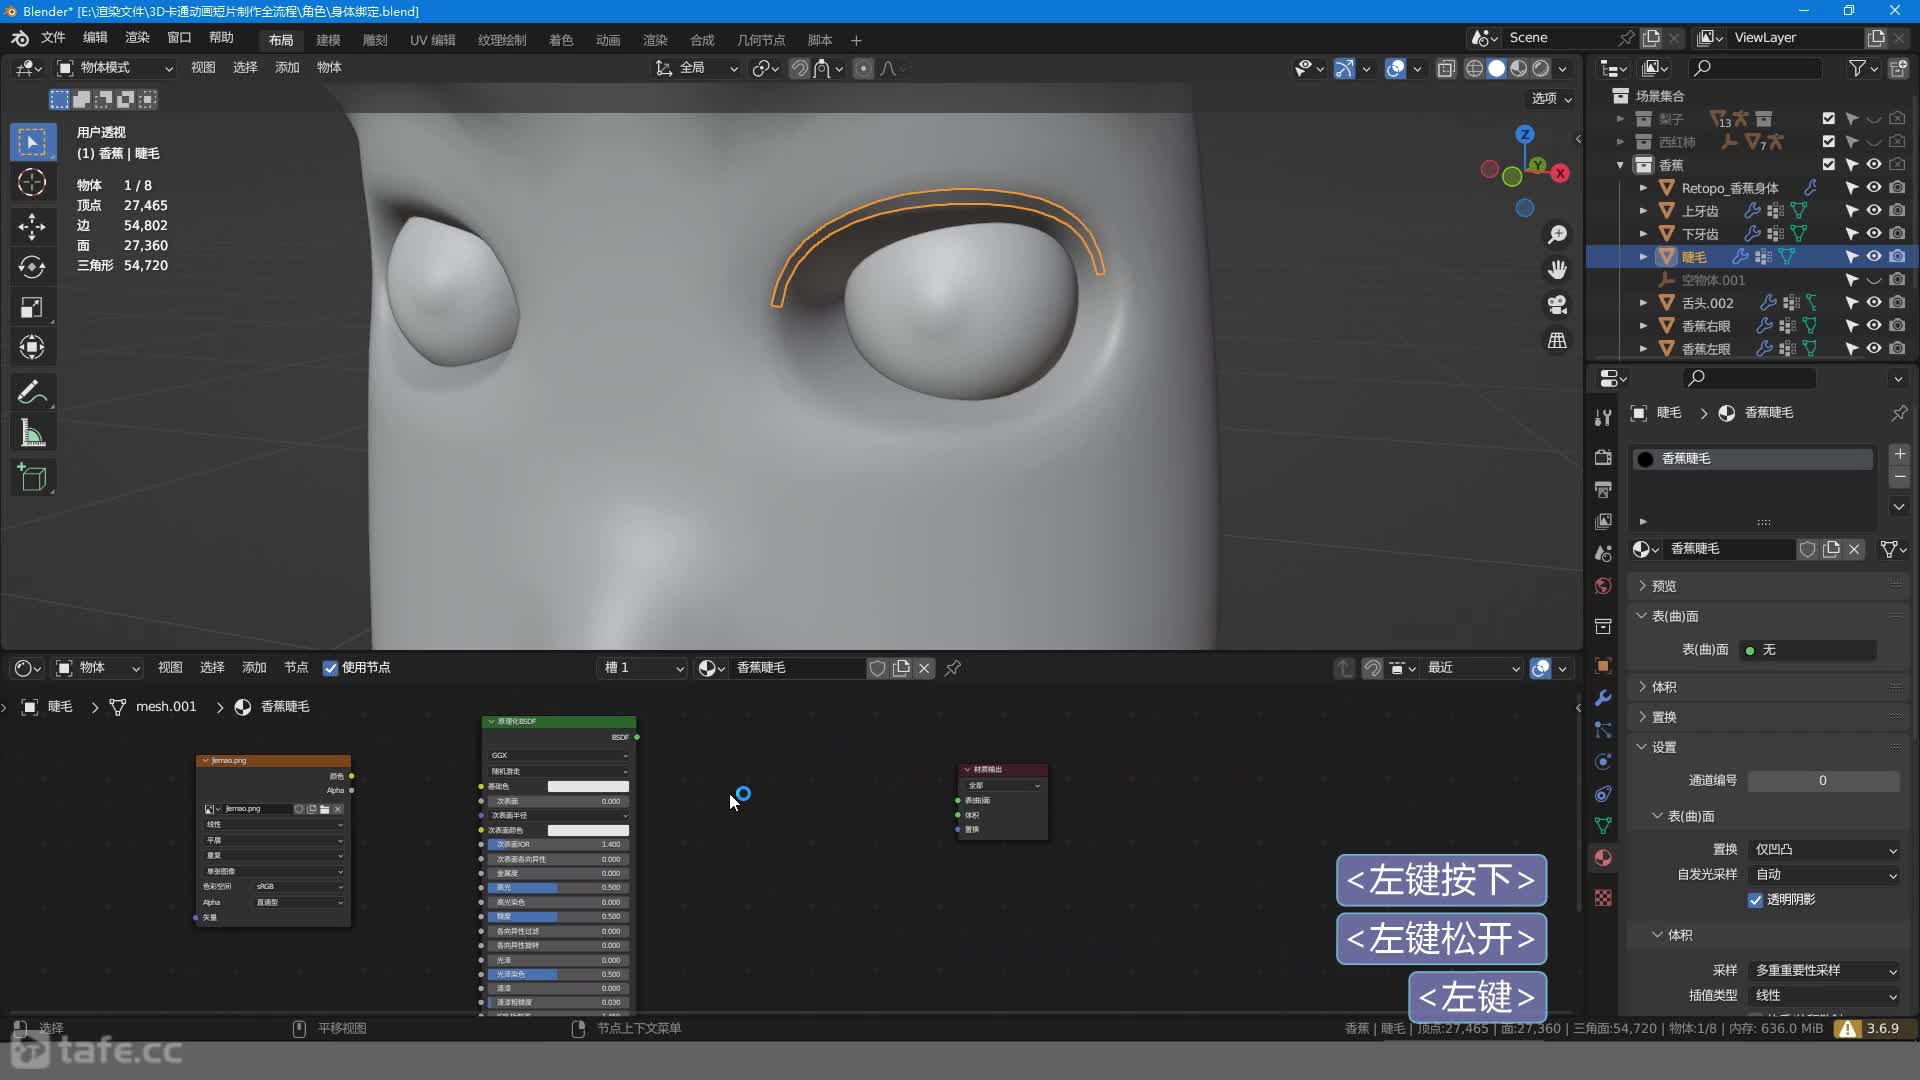Click the 基础色 white color swatch
The image size is (1920, 1080).
click(588, 787)
